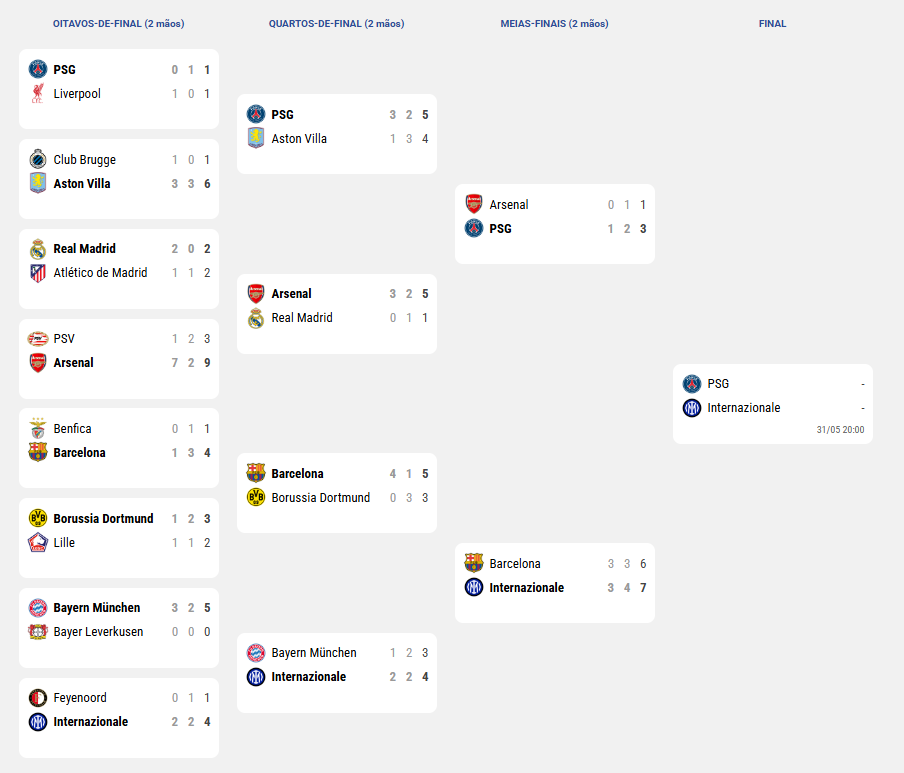This screenshot has width=904, height=773.
Task: Click the Internazionale logo in the final card
Action: click(x=692, y=408)
